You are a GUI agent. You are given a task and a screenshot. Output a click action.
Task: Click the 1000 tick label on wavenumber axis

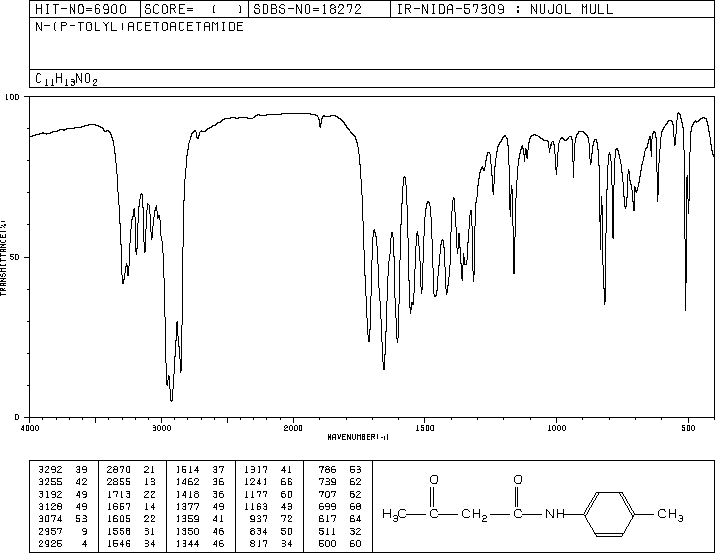(x=556, y=428)
